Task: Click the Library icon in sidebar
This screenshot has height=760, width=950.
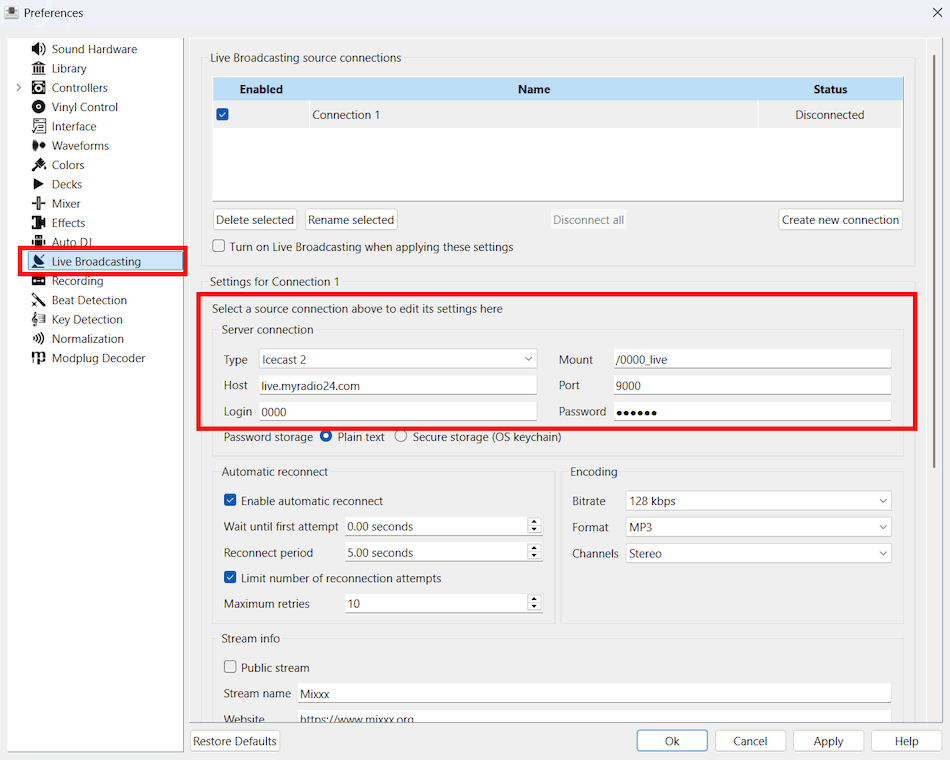Action: pos(39,68)
